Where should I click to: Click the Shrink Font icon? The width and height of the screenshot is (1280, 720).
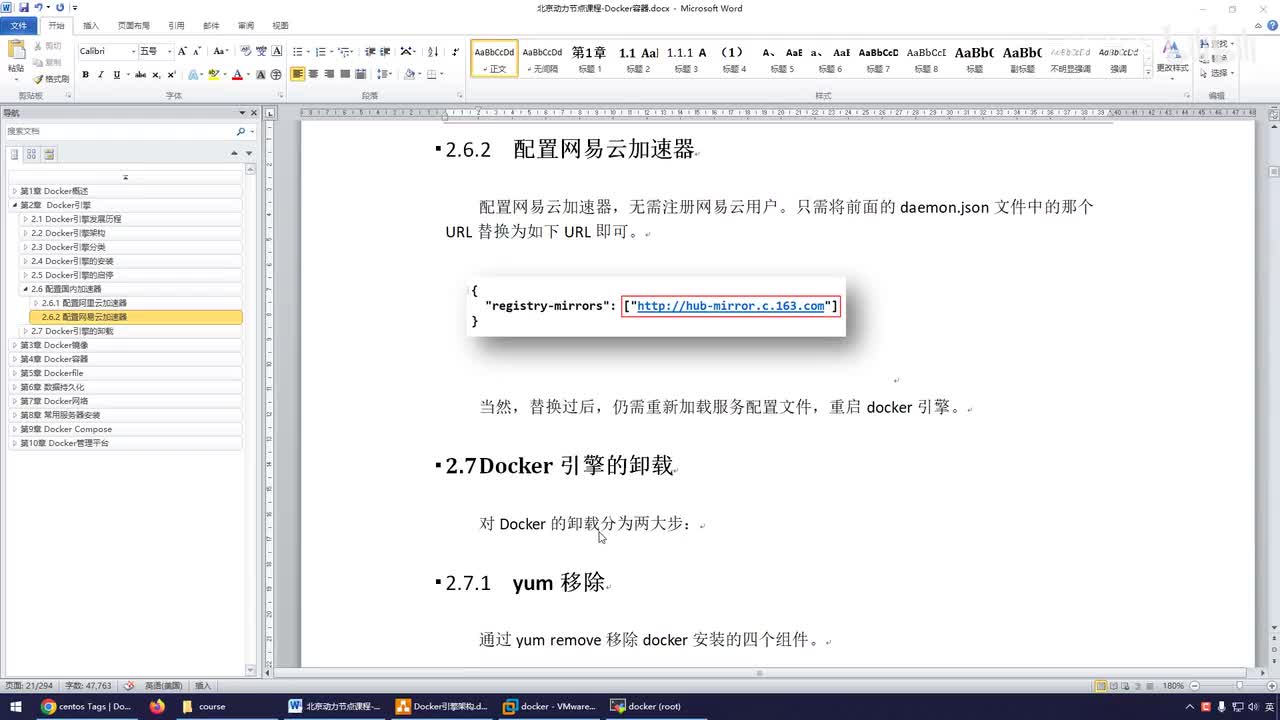coord(197,51)
